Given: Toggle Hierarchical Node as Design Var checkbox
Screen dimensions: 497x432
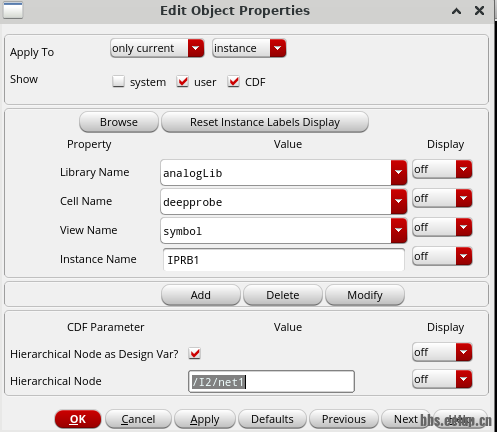Looking at the screenshot, I should (195, 353).
